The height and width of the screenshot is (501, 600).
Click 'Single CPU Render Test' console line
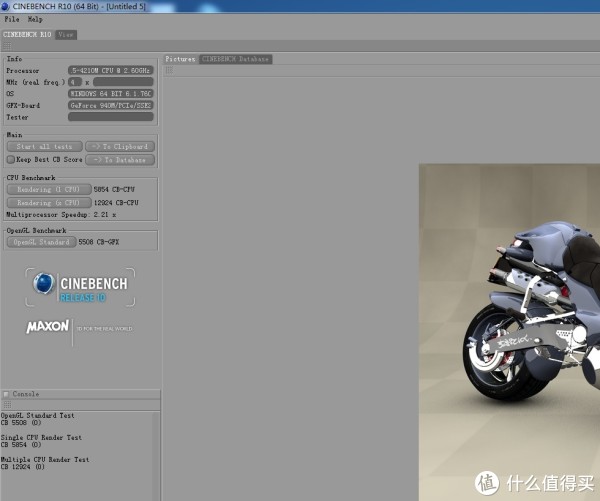coord(41,437)
